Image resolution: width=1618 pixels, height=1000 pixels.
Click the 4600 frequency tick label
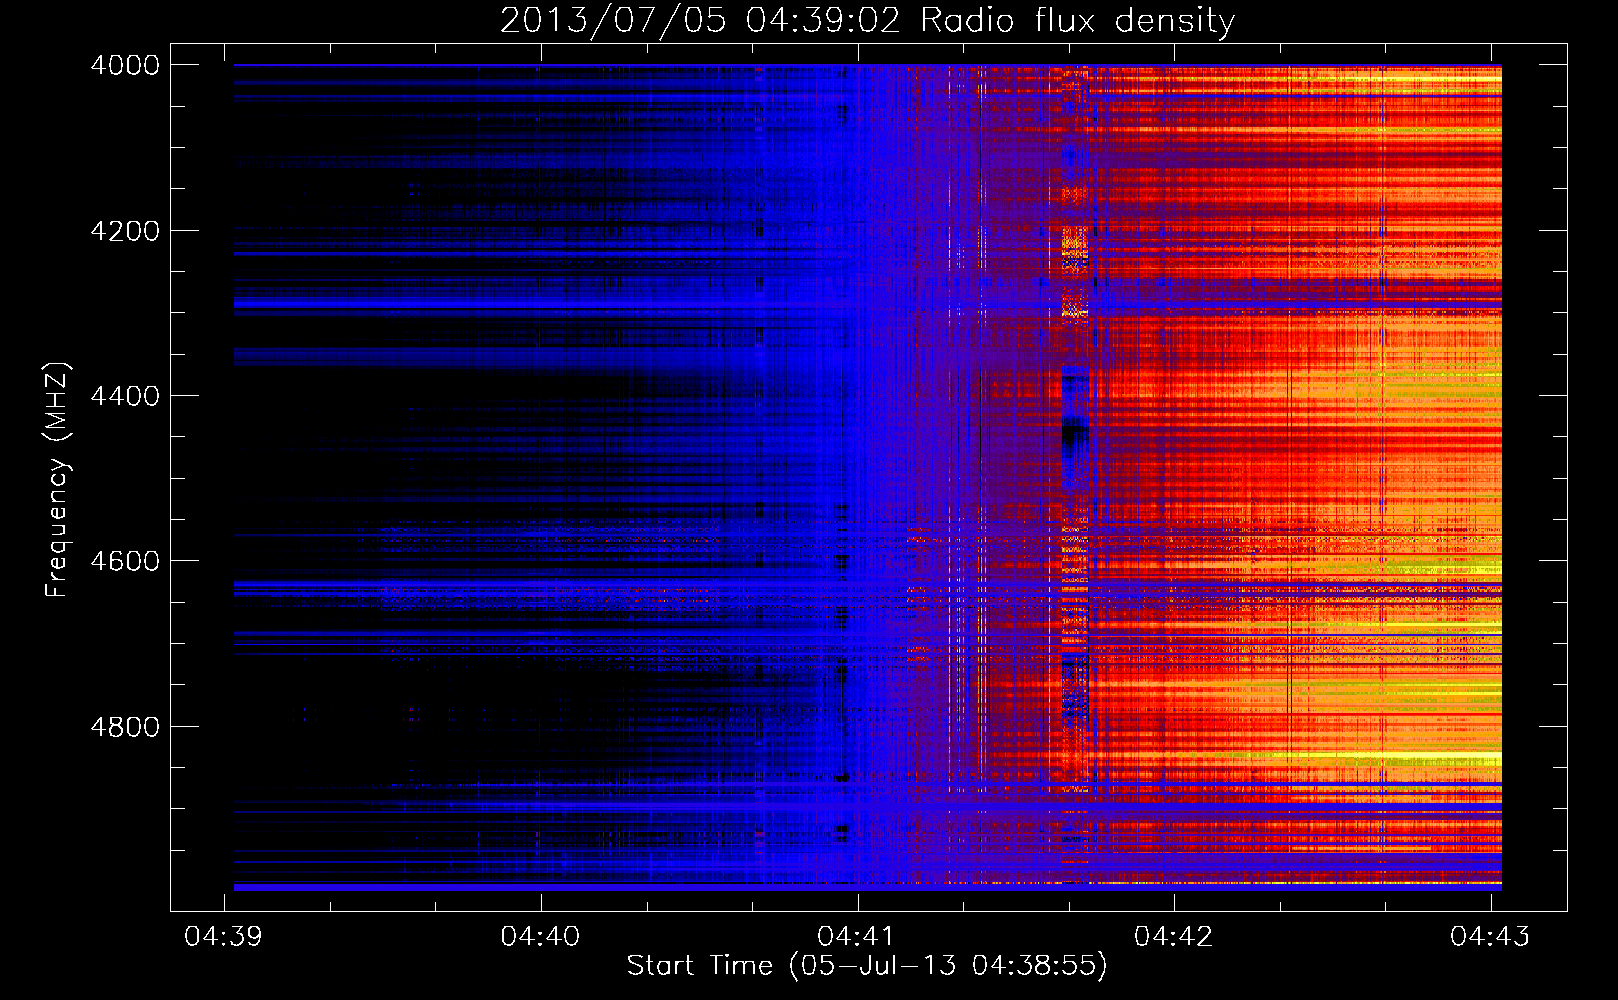pyautogui.click(x=125, y=561)
